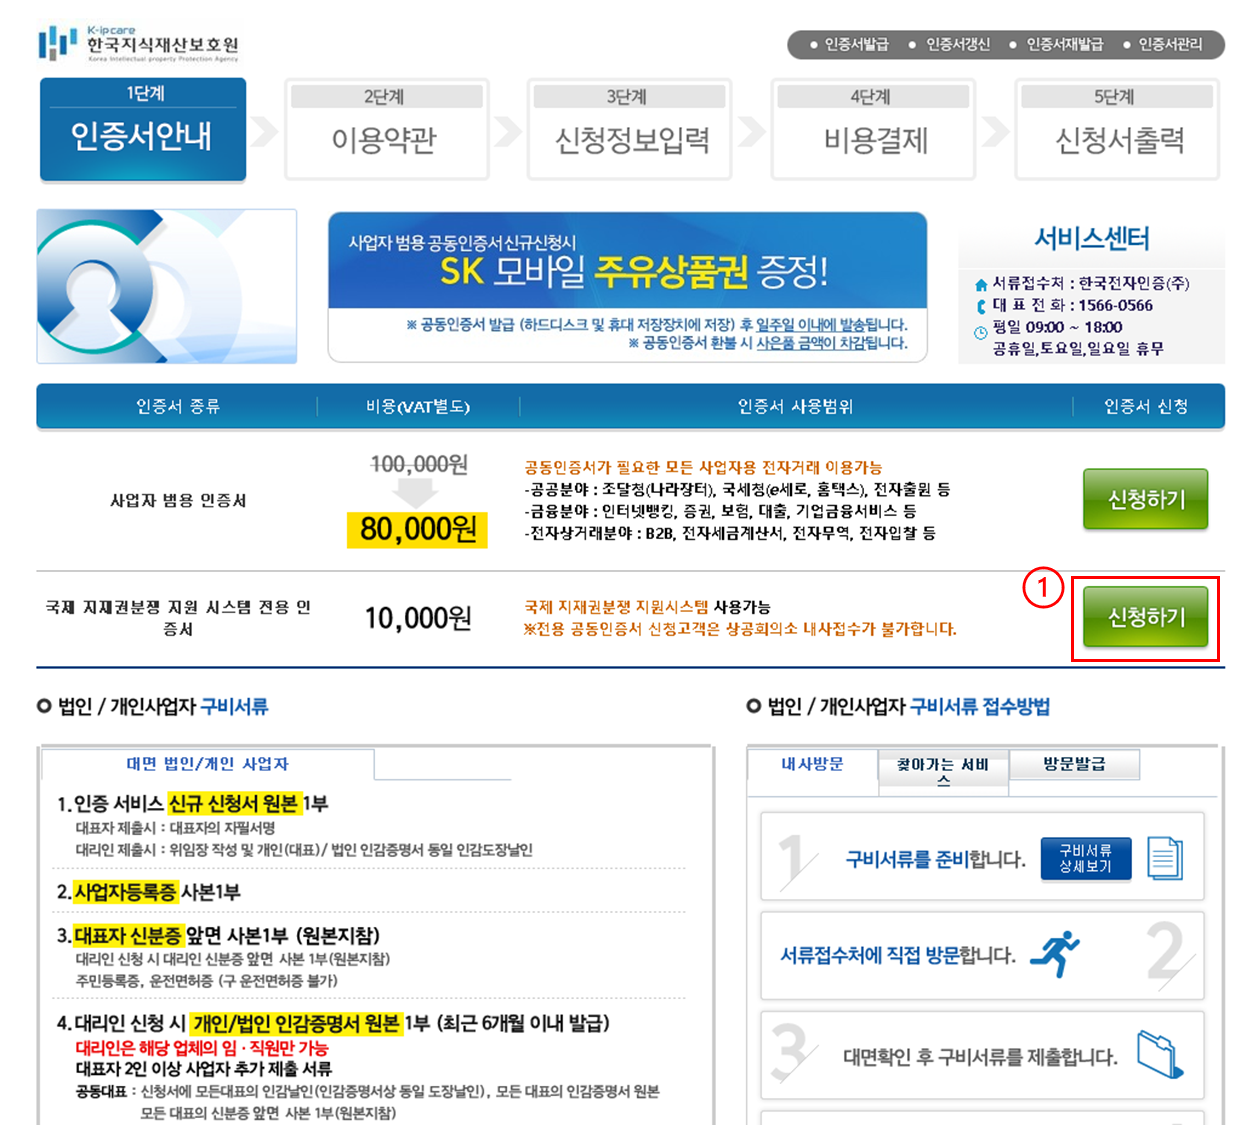1258x1125 pixels.
Task: Click the phone icon next to 대표전화
Action: pos(981,307)
